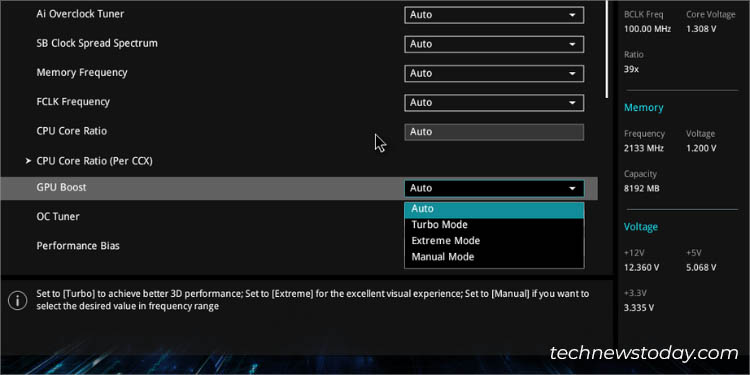Open the SB Clock Spread Spectrum dropdown

[x=494, y=44]
